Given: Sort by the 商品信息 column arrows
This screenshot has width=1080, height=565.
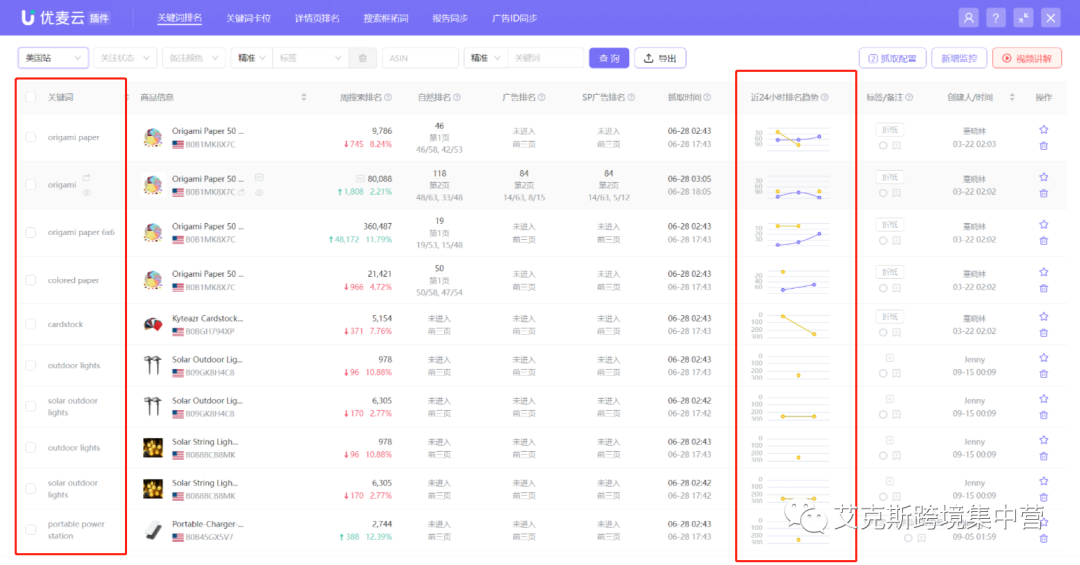Looking at the screenshot, I should (304, 97).
